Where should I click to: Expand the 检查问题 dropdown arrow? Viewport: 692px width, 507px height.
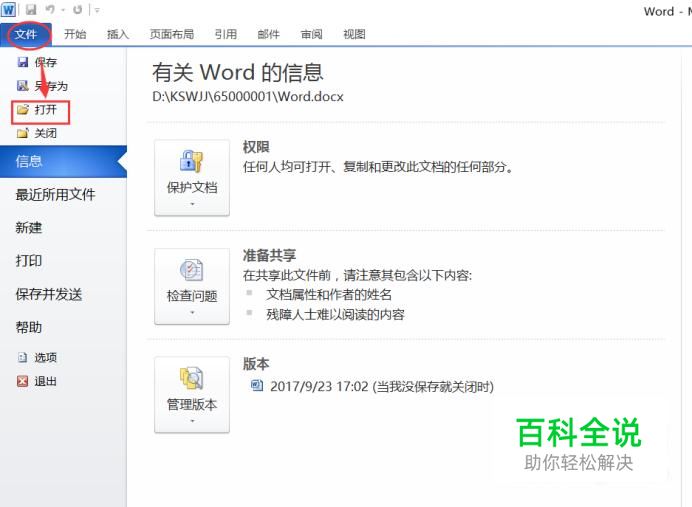click(x=192, y=312)
